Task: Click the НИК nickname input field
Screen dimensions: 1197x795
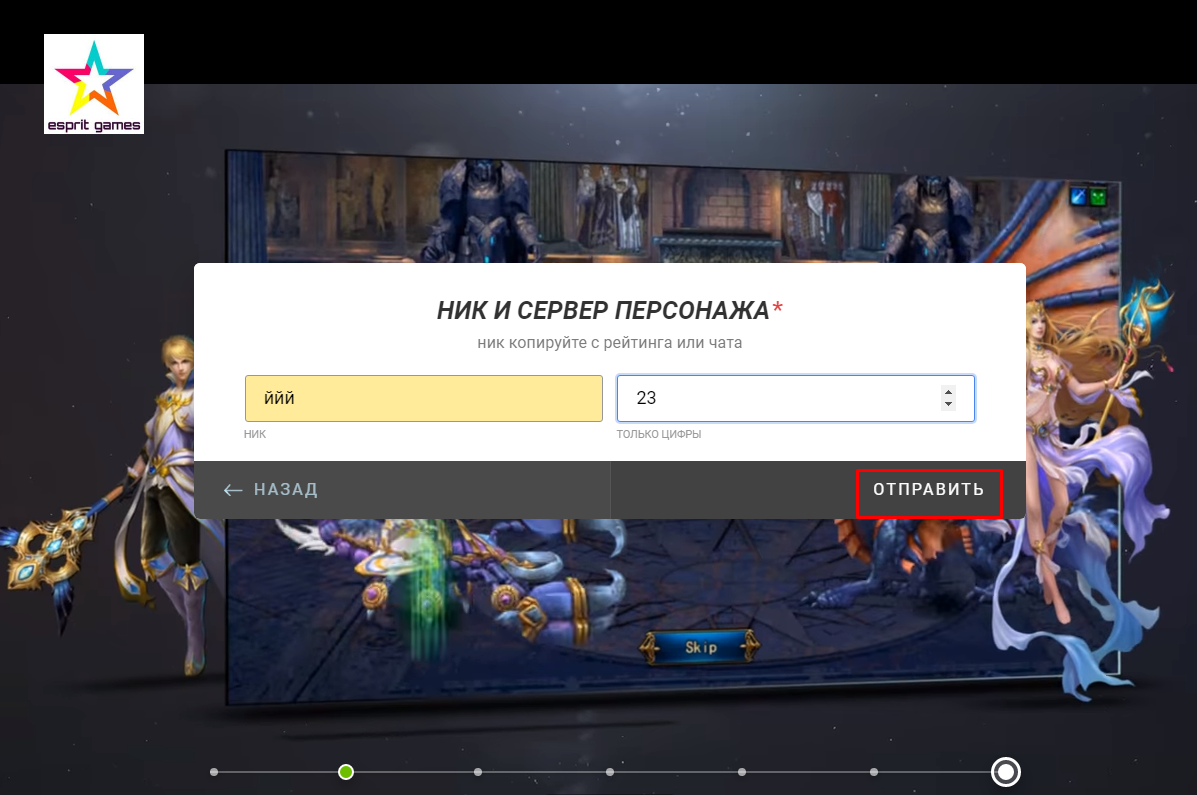Action: (x=424, y=398)
